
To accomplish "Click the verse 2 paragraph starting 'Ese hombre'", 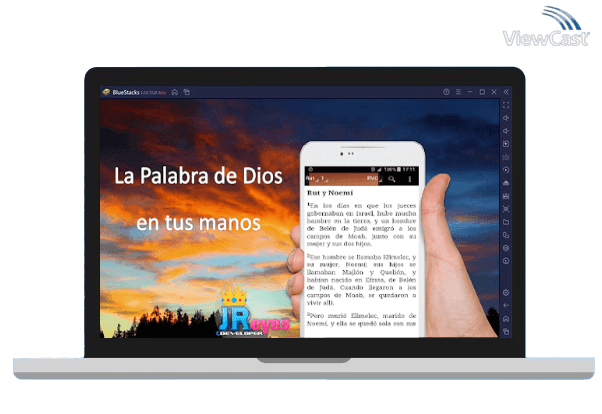I will click(x=361, y=280).
